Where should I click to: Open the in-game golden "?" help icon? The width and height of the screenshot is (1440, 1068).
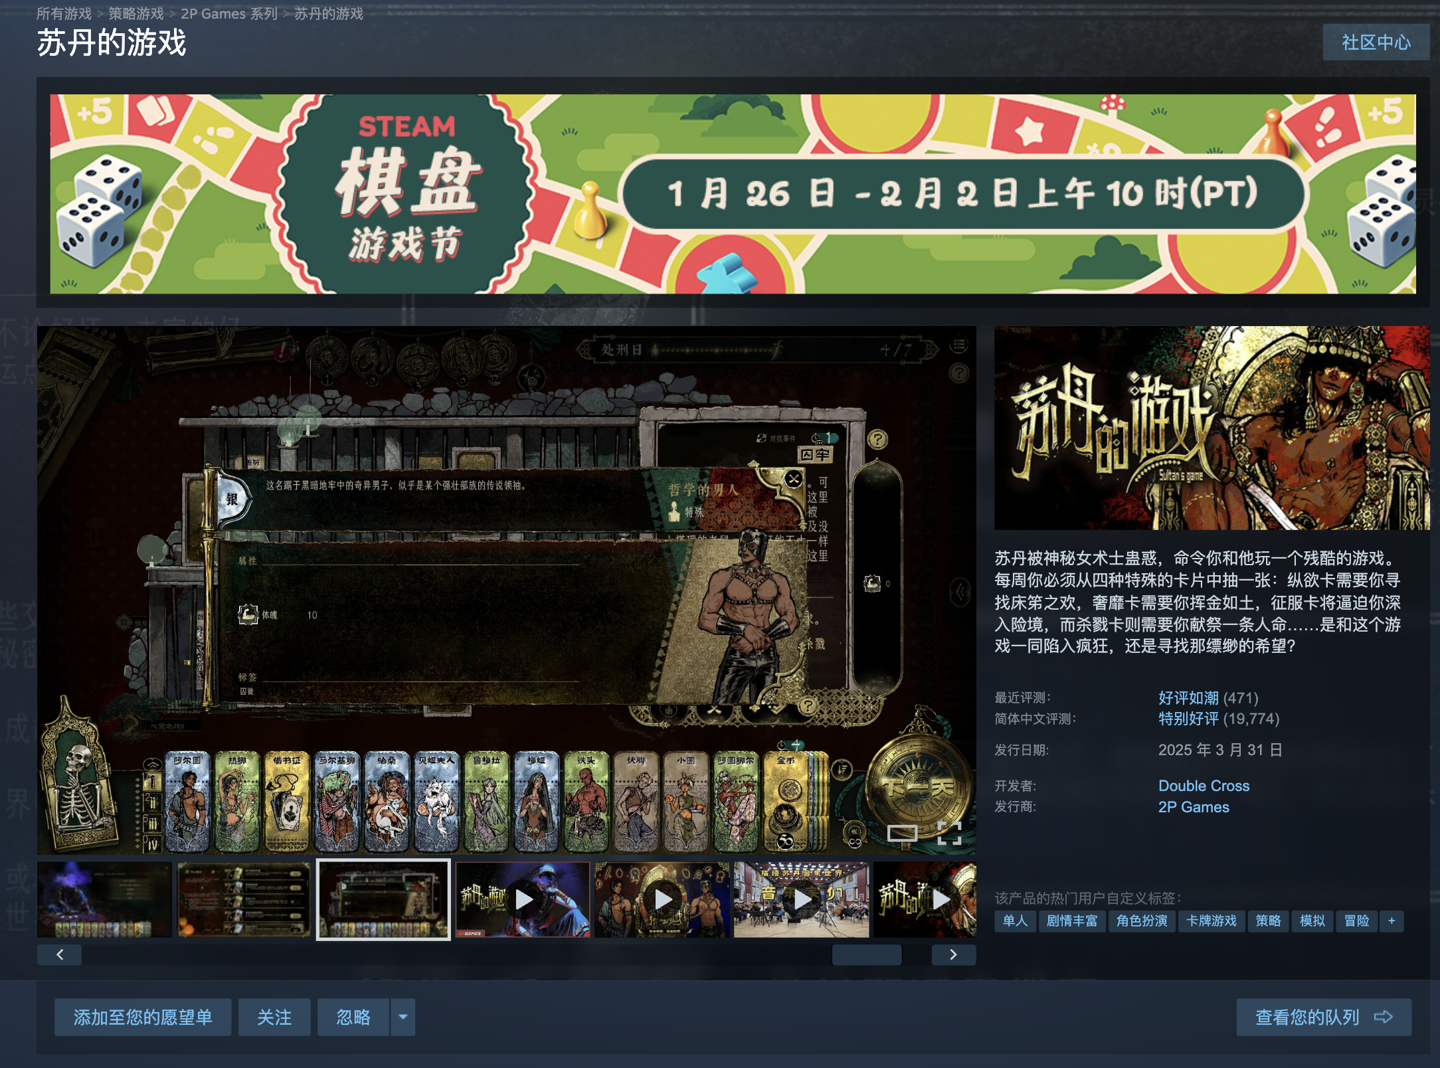(x=879, y=441)
